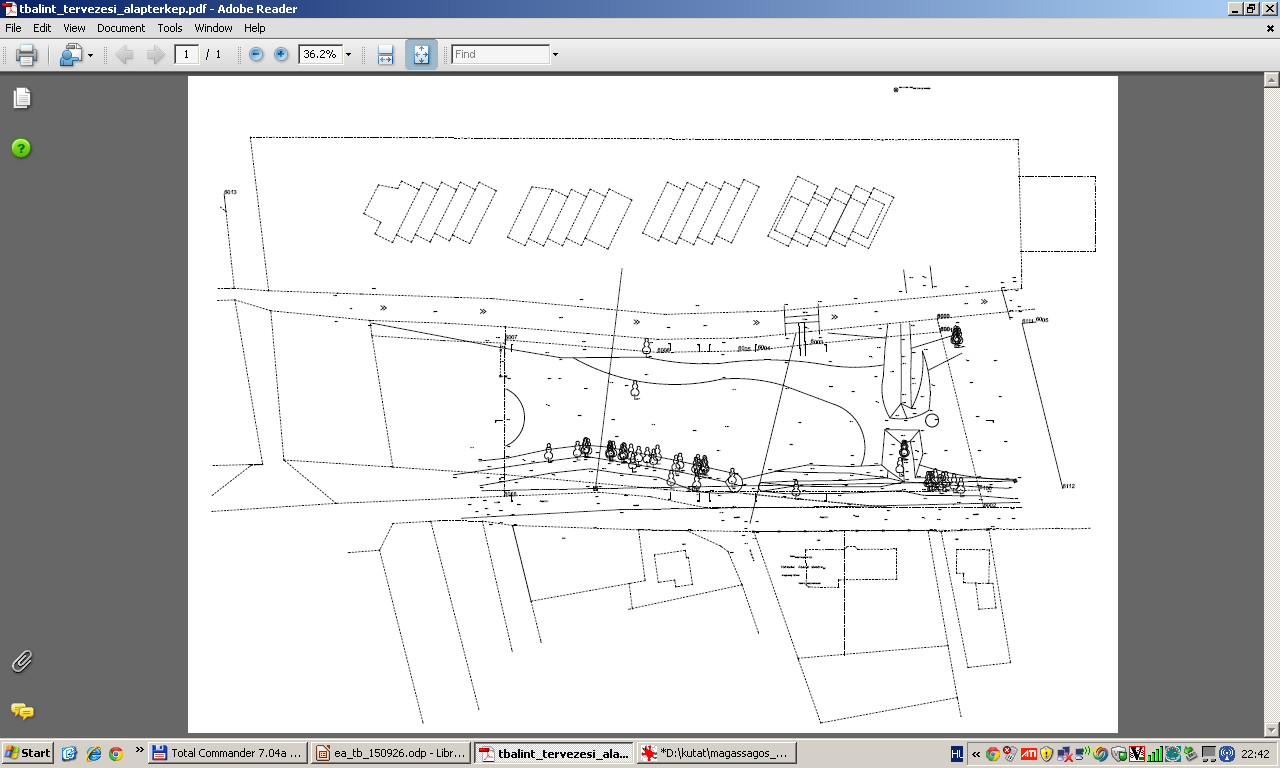Open the zoom percentage dropdown arrow
Viewport: 1280px width, 768px height.
tap(348, 54)
